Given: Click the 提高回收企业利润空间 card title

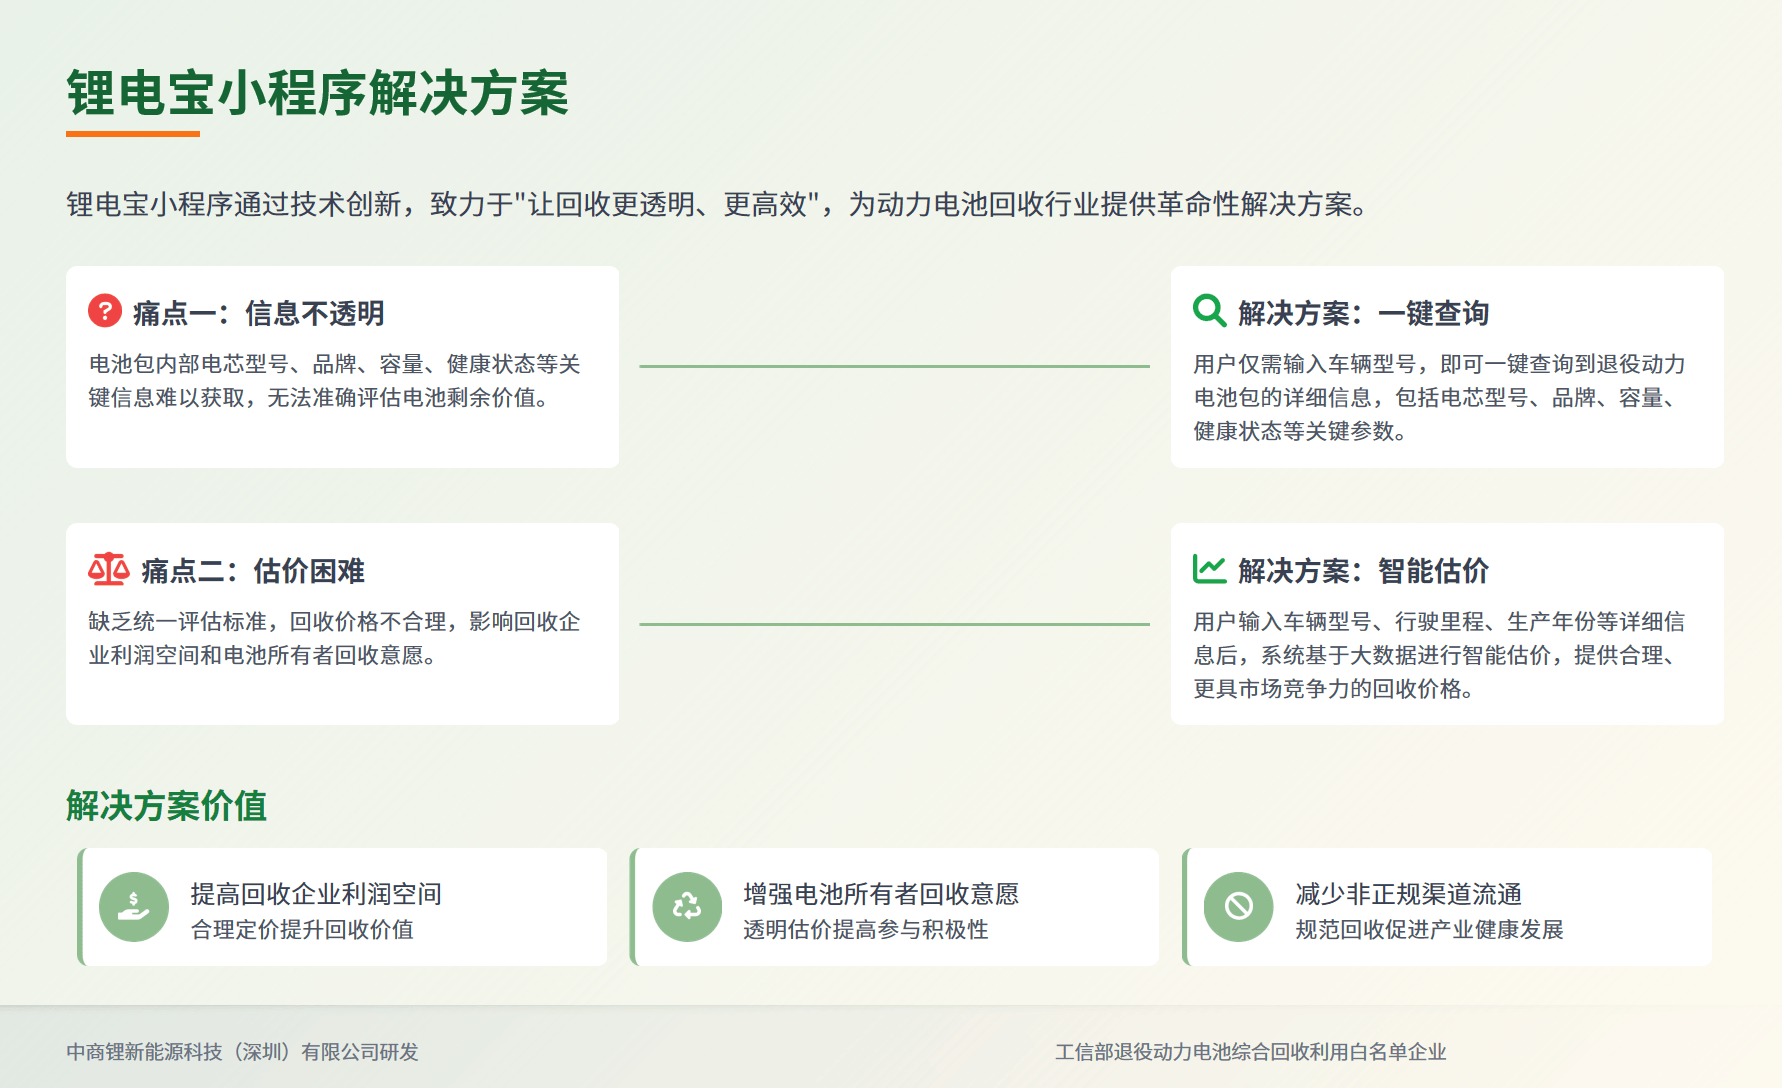Looking at the screenshot, I should pyautogui.click(x=316, y=894).
